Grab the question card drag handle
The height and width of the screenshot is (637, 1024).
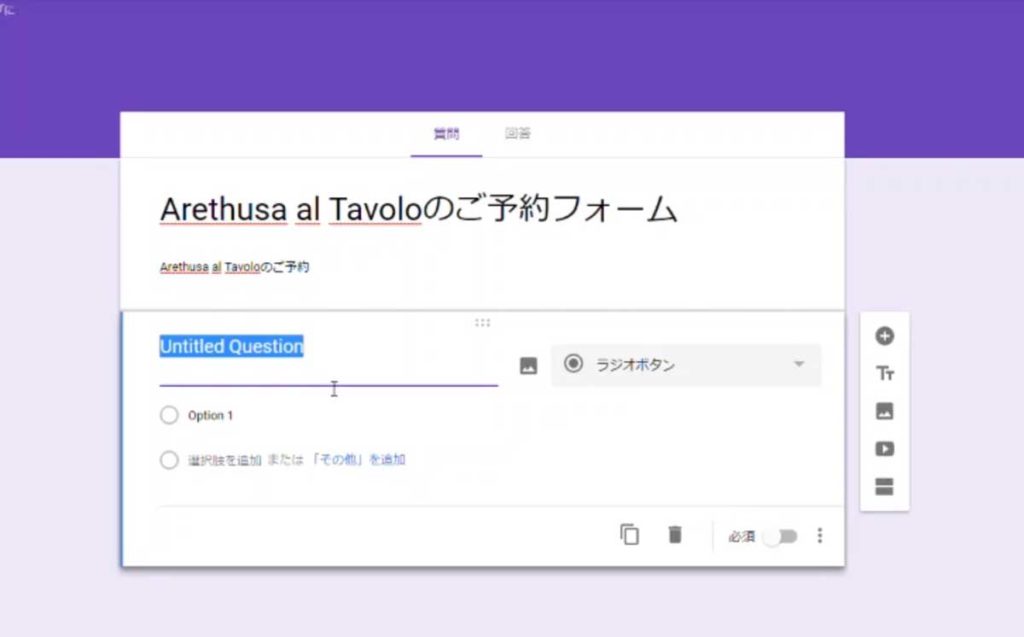coord(483,322)
